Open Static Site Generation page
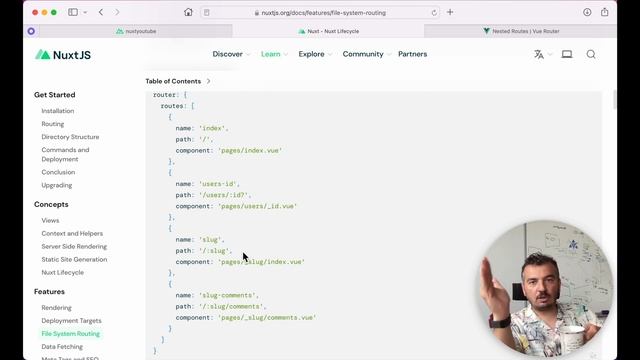640x360 pixels. (x=74, y=260)
